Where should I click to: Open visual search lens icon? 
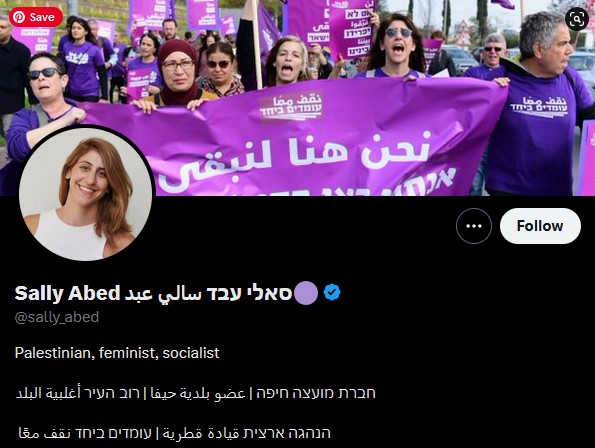coord(576,19)
